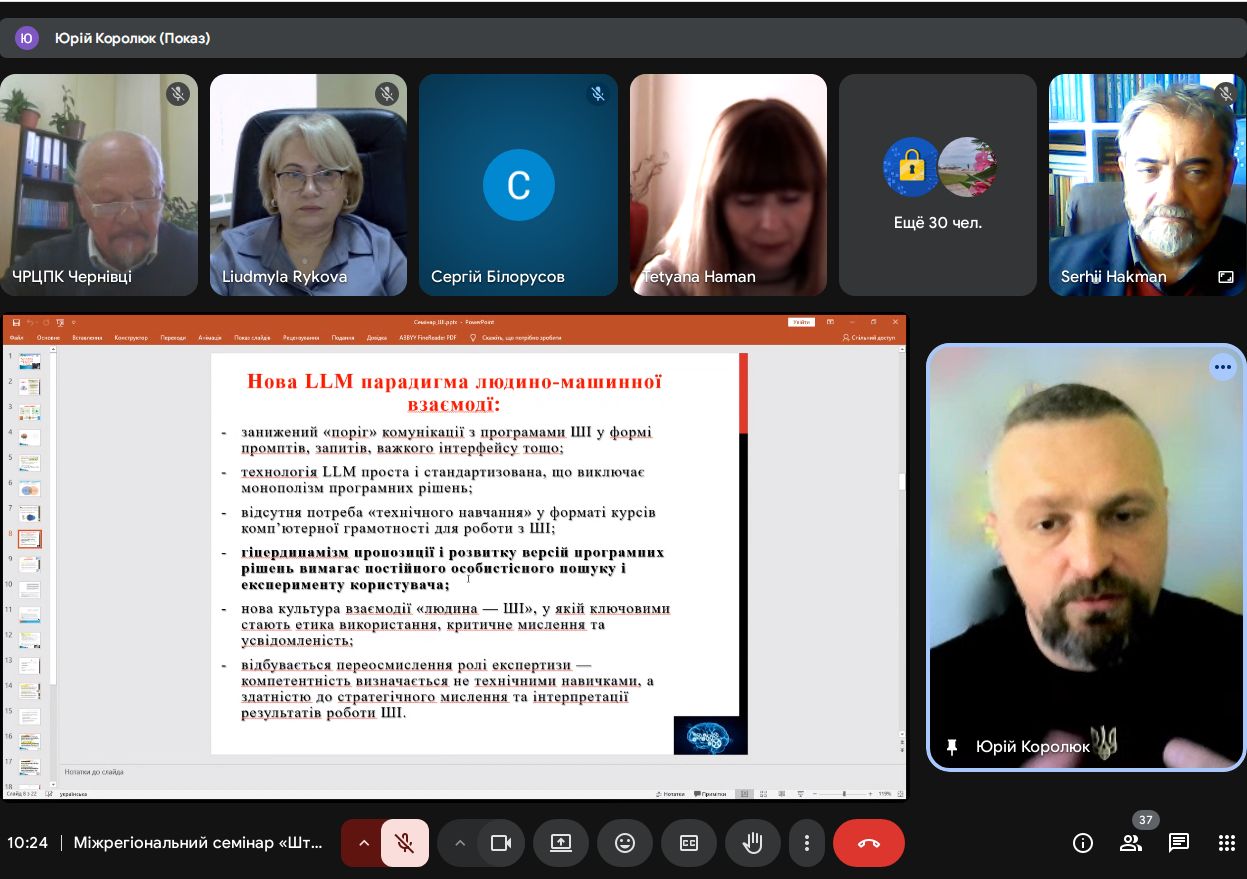Expand video settings arrow beside camera
1247x879 pixels.
pyautogui.click(x=460, y=843)
